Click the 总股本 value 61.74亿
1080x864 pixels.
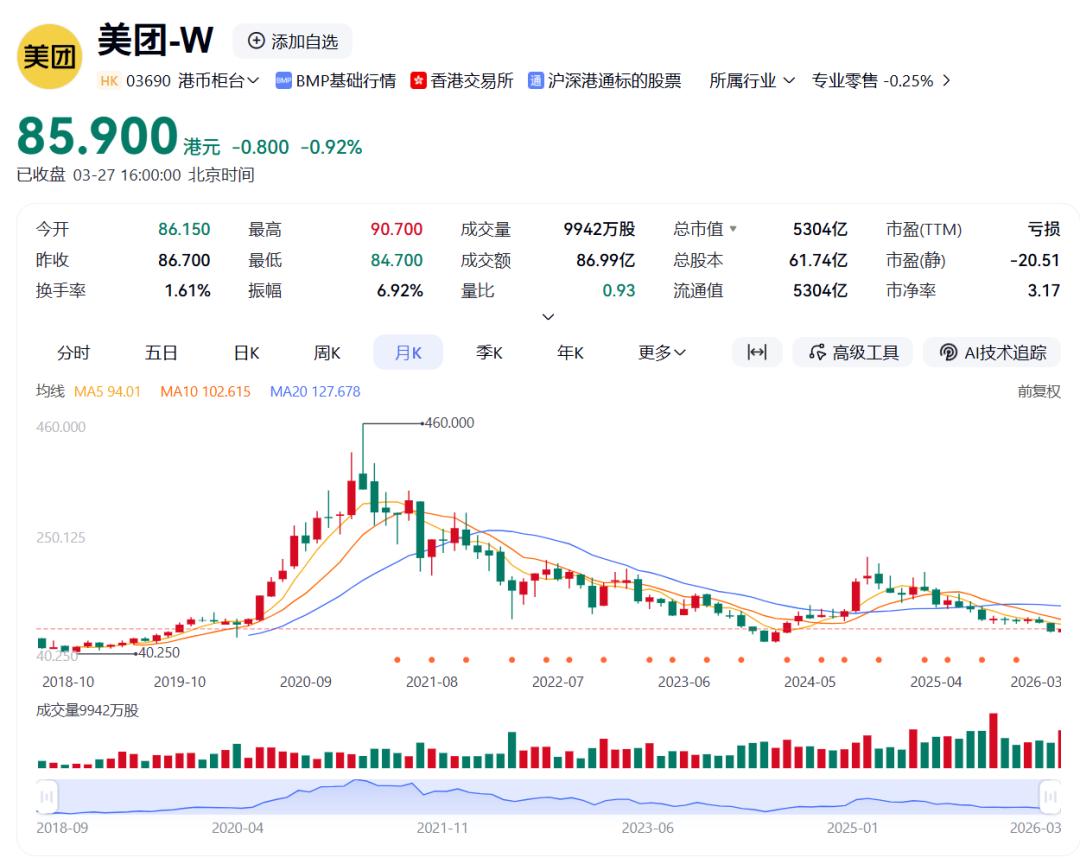[818, 260]
